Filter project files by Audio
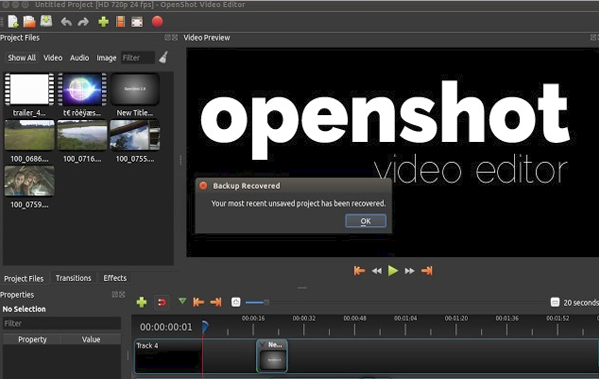The width and height of the screenshot is (599, 379). coord(79,58)
